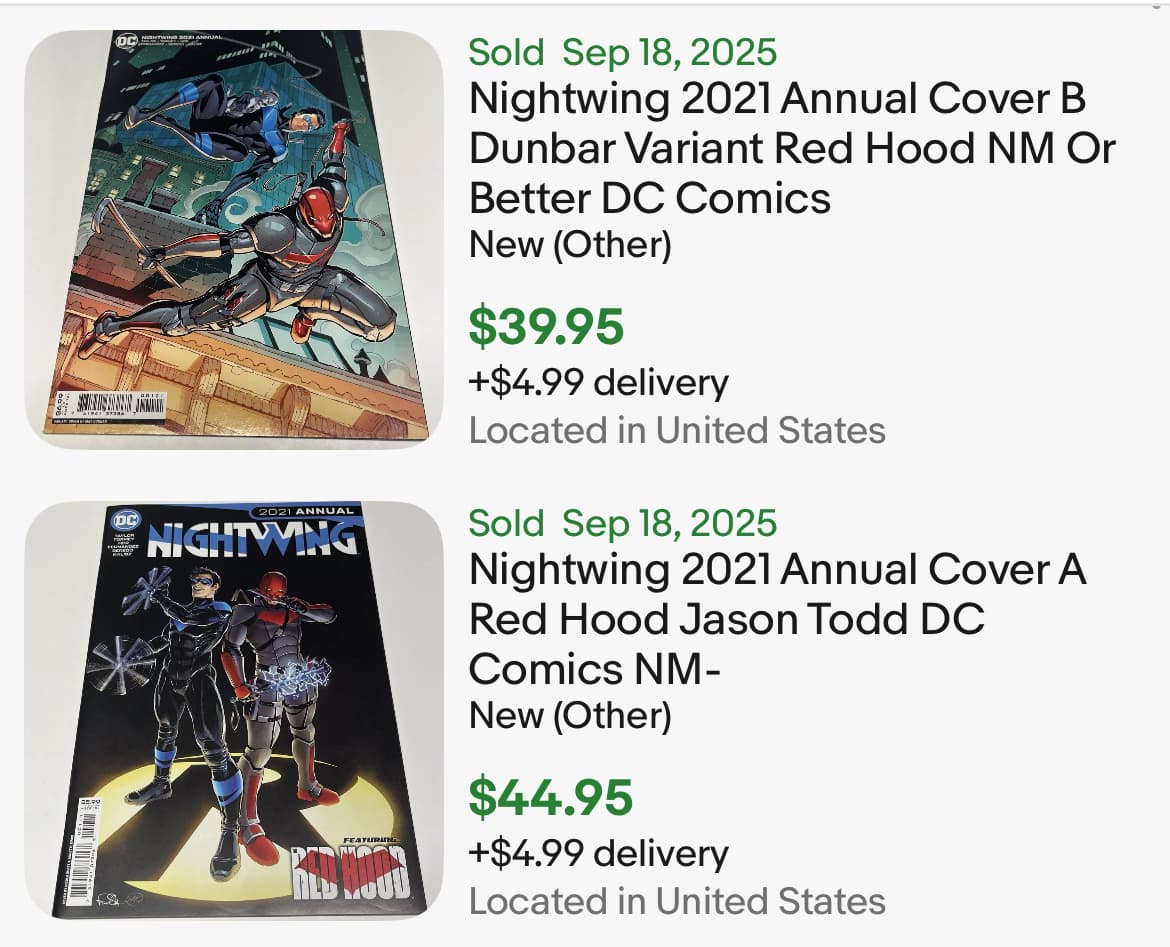The width and height of the screenshot is (1170, 947).
Task: Click "New (Other)" condition on the Cover A listing
Action: coord(570,715)
